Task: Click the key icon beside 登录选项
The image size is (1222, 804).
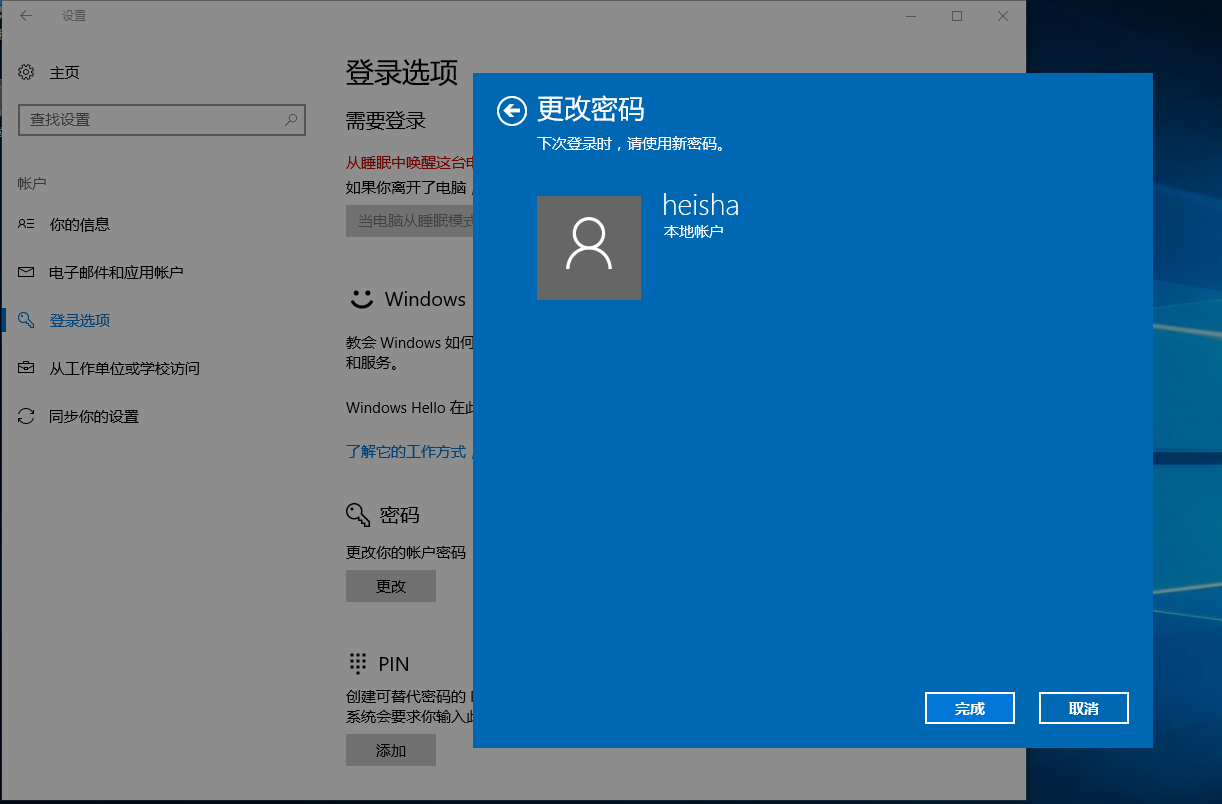Action: point(27,320)
